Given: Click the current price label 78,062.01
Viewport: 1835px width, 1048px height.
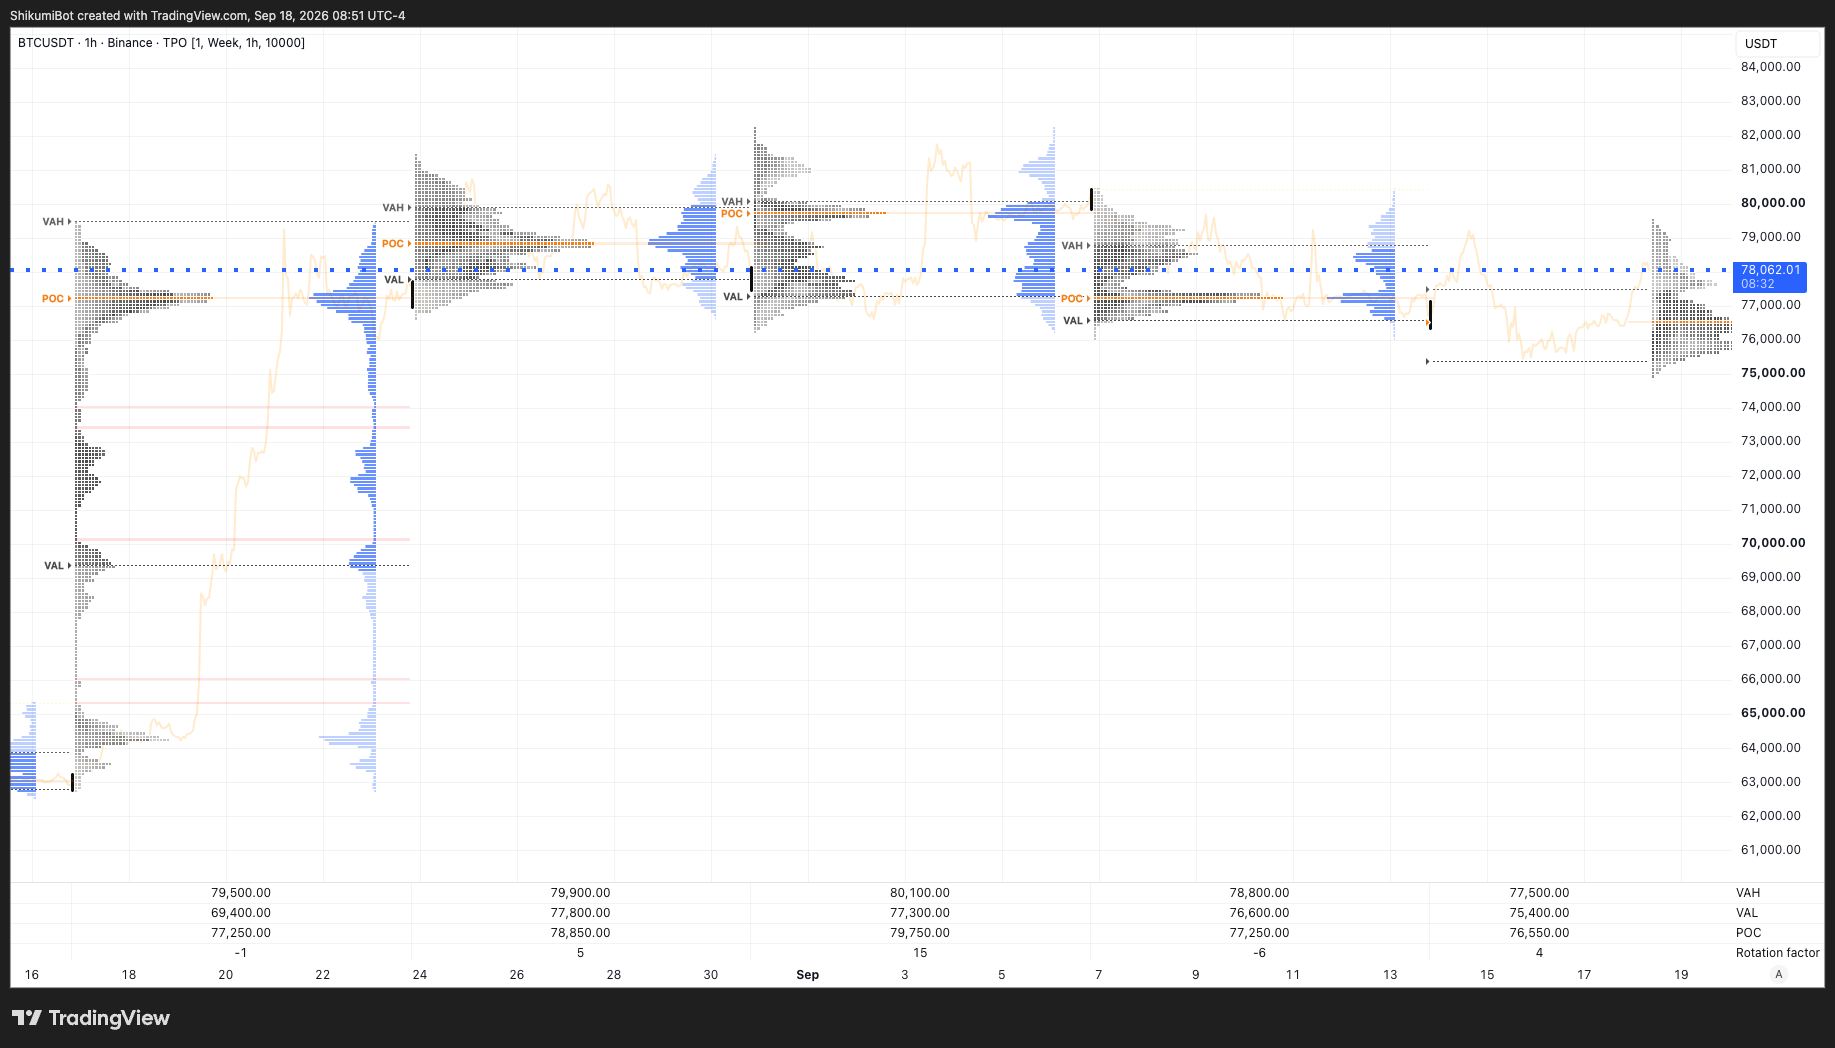Looking at the screenshot, I should [1770, 270].
